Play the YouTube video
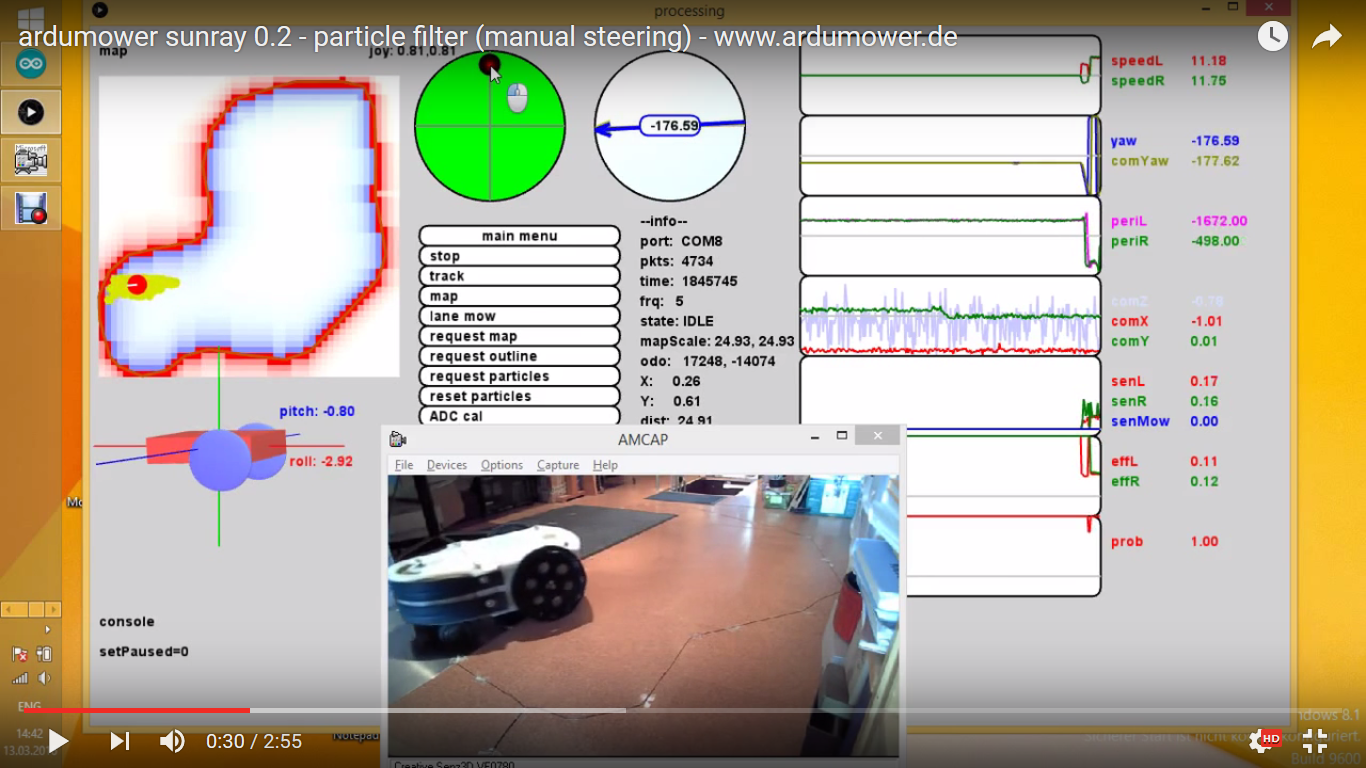 pos(59,741)
